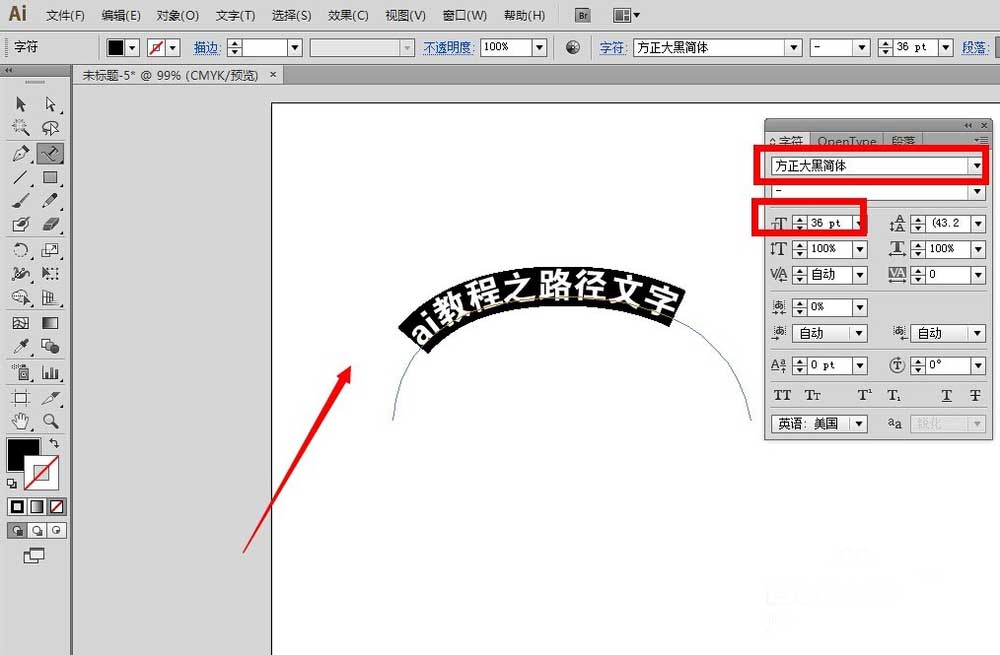Click the 段落 paragraph link
The image size is (1000, 655).
click(975, 47)
